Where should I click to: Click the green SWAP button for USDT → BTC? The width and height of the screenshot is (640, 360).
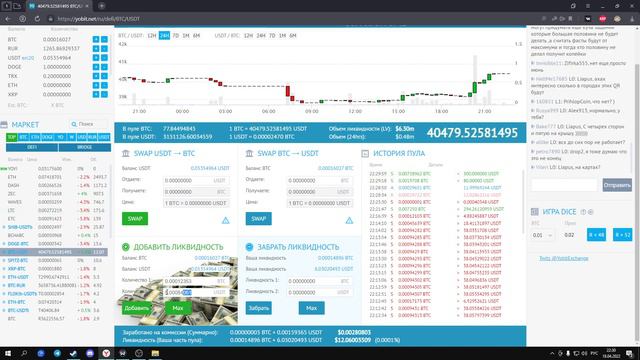[135, 219]
